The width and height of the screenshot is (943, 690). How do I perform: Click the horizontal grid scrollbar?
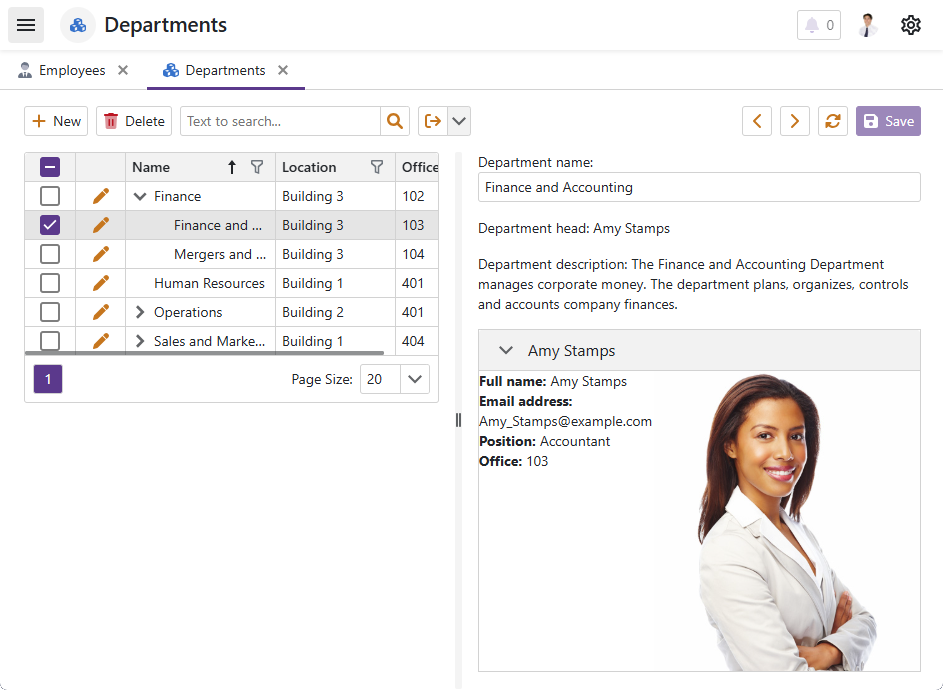coord(204,353)
